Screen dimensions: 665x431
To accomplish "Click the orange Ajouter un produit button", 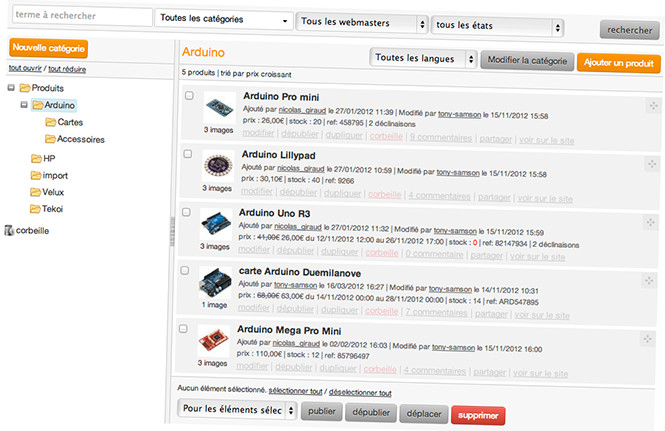I will tap(618, 63).
